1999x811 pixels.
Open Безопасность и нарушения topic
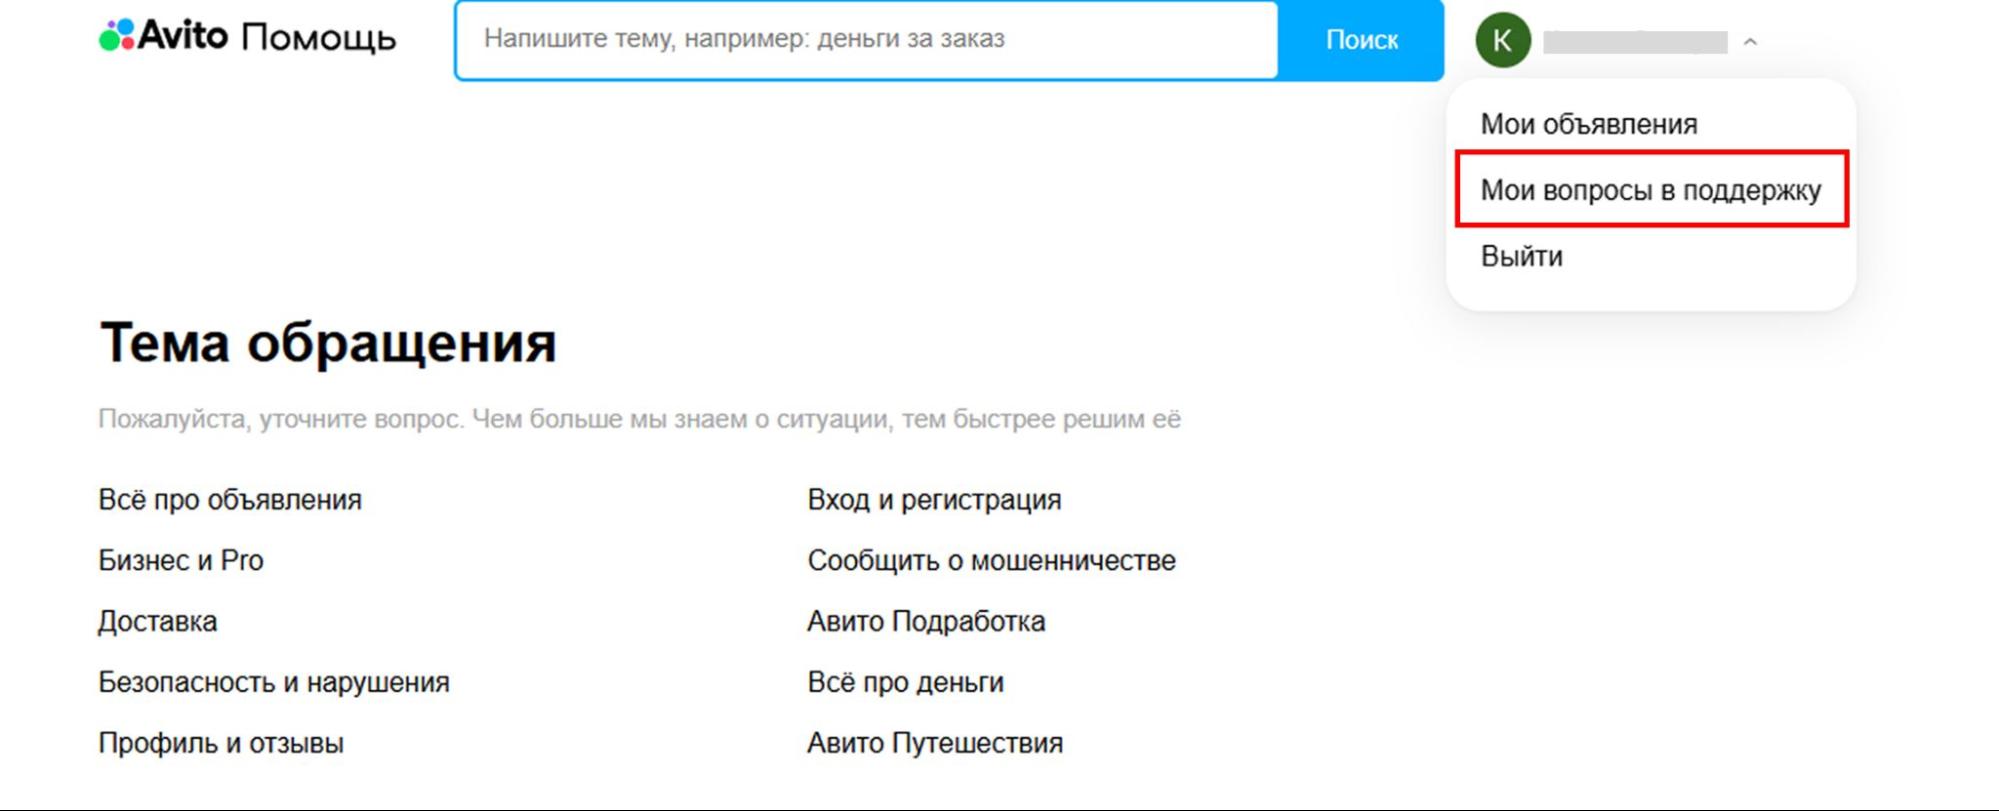coord(274,683)
